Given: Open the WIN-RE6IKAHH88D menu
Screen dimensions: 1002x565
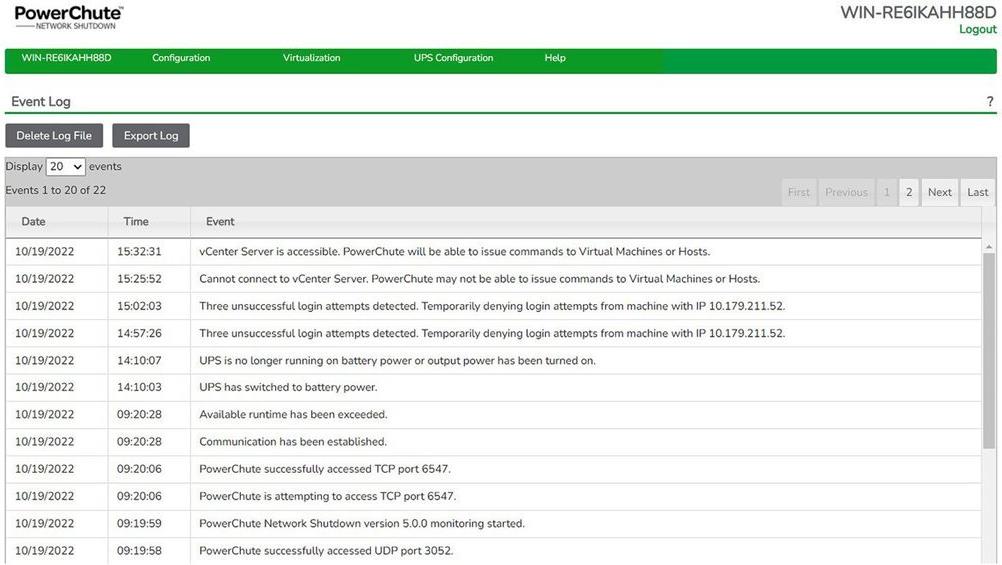Looking at the screenshot, I should [66, 58].
